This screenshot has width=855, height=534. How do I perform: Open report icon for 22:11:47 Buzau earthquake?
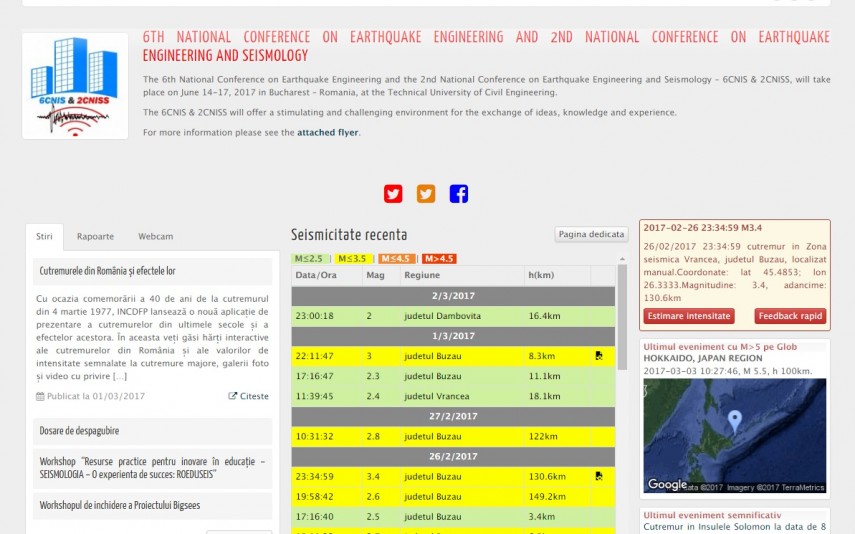[599, 355]
